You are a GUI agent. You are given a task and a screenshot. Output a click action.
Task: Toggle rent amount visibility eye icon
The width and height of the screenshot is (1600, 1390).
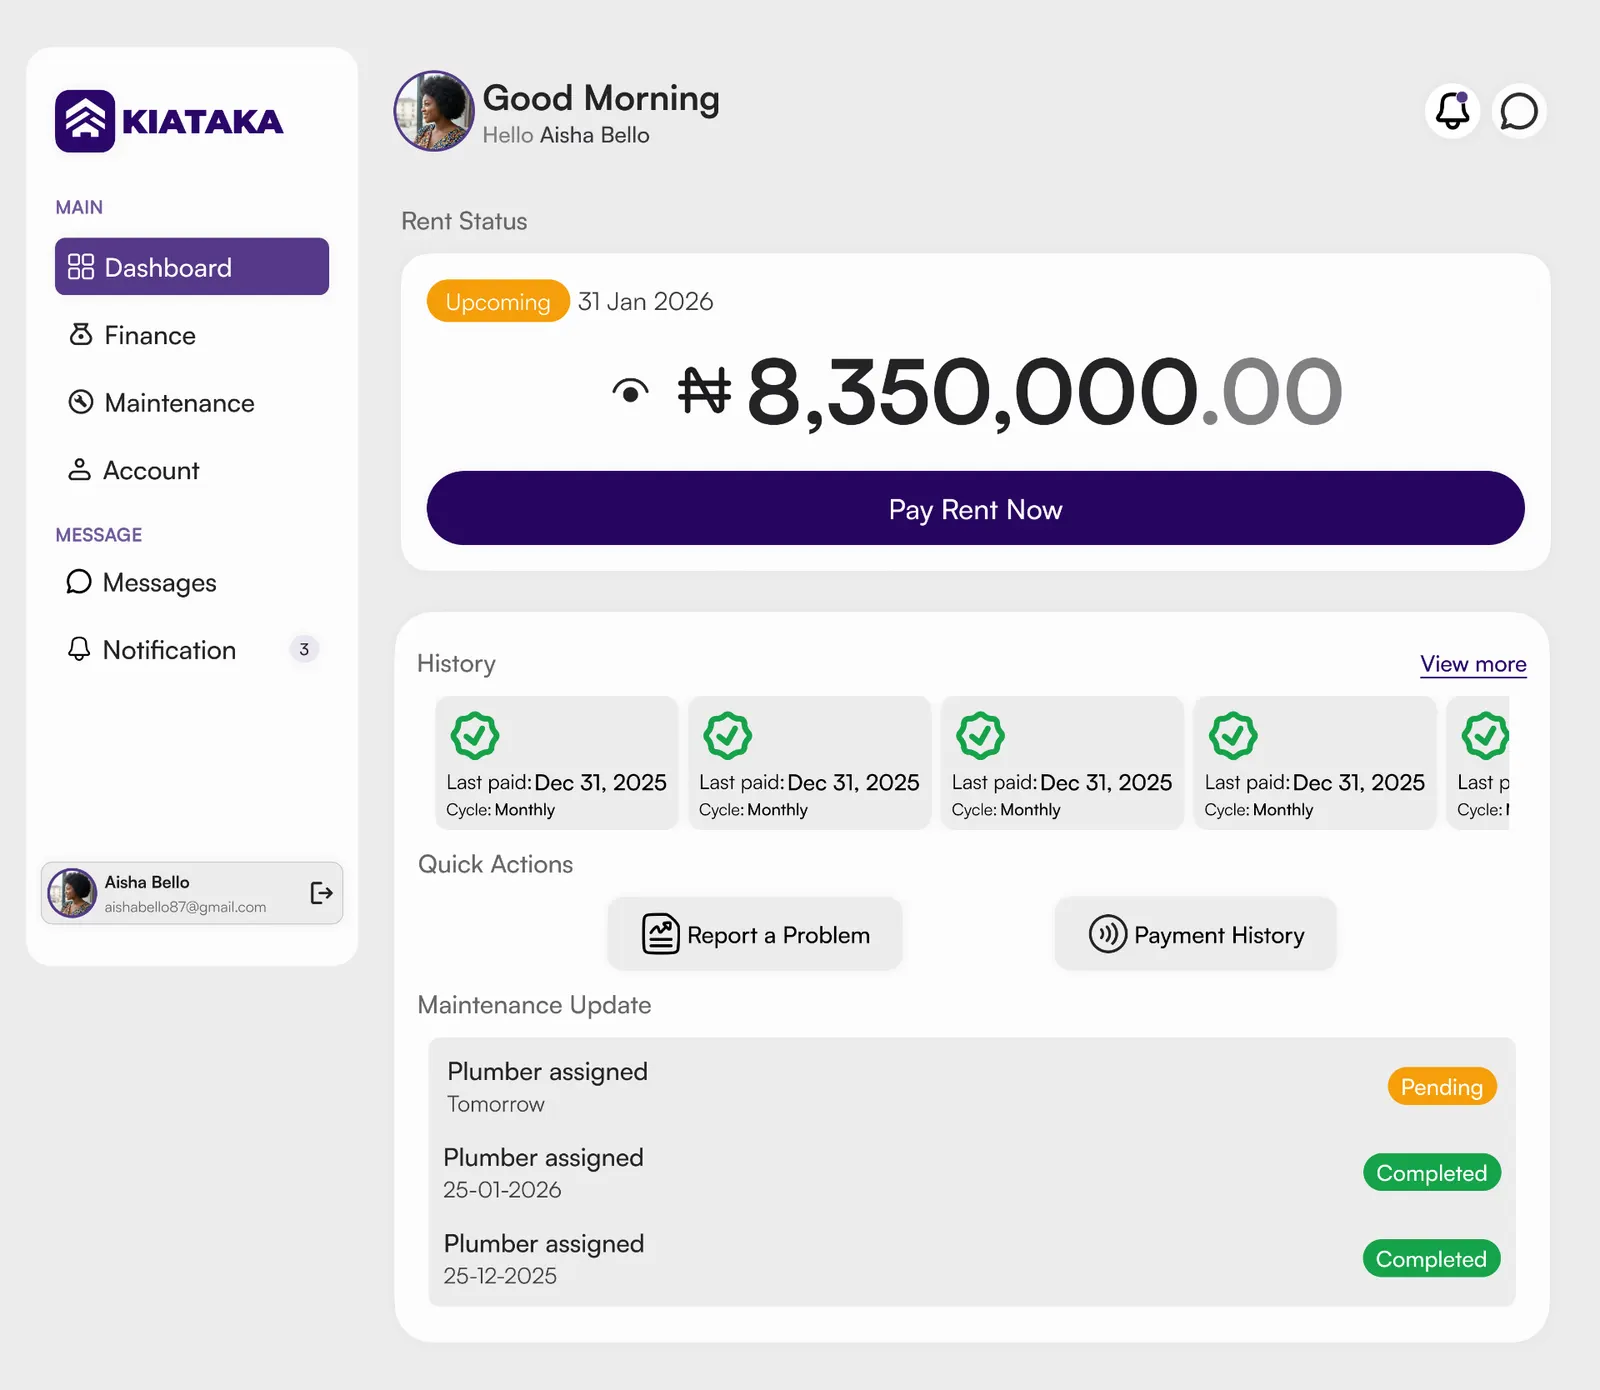click(x=630, y=391)
